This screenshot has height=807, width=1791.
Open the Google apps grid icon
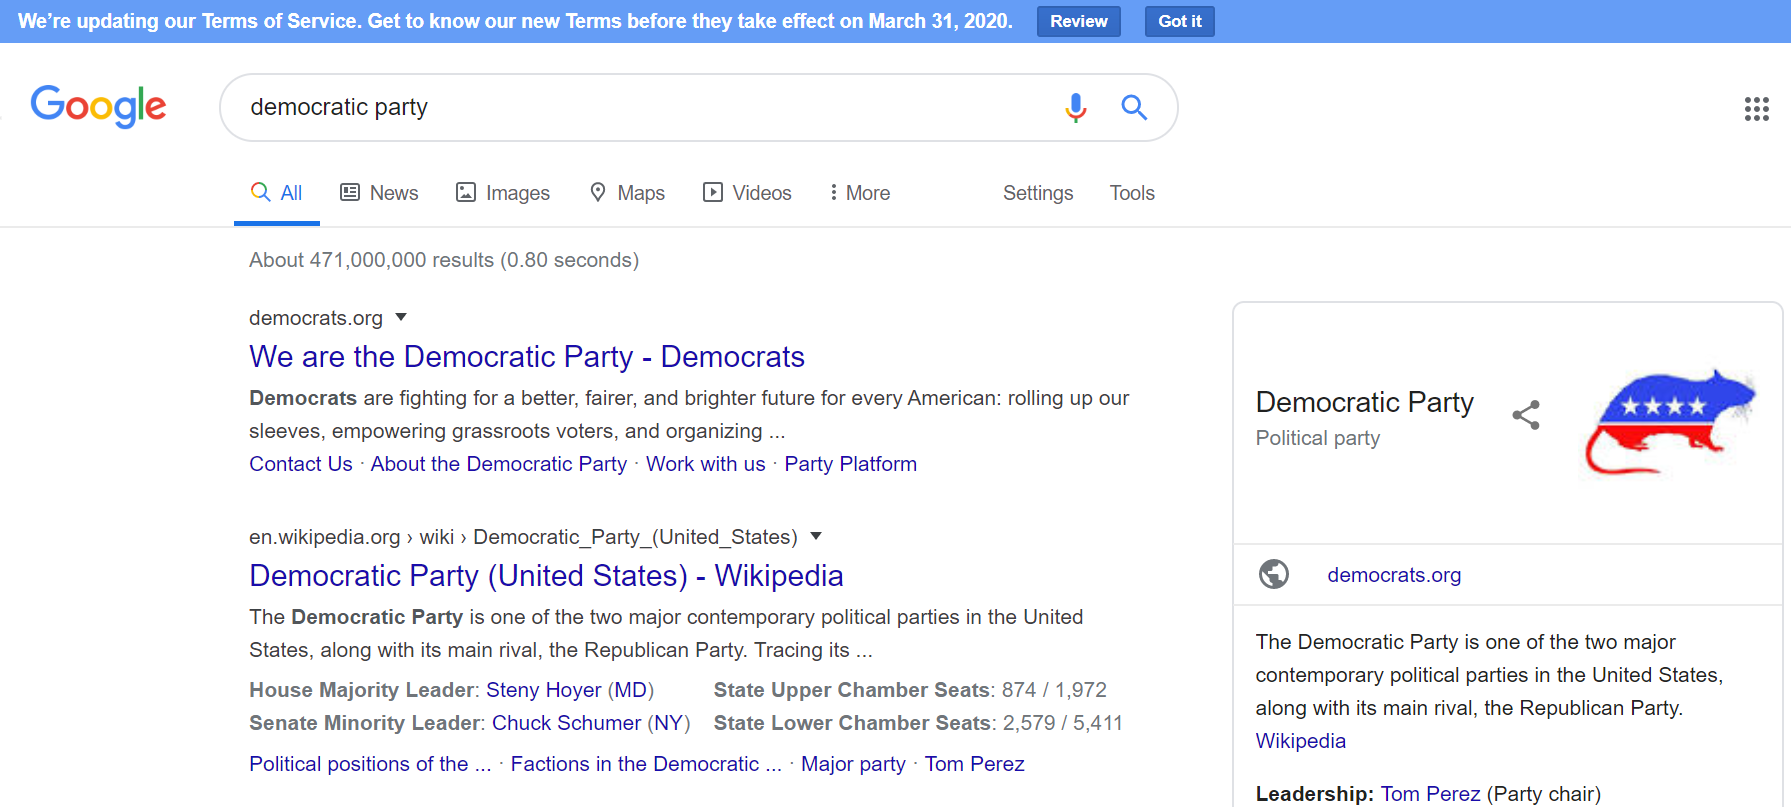click(1756, 109)
